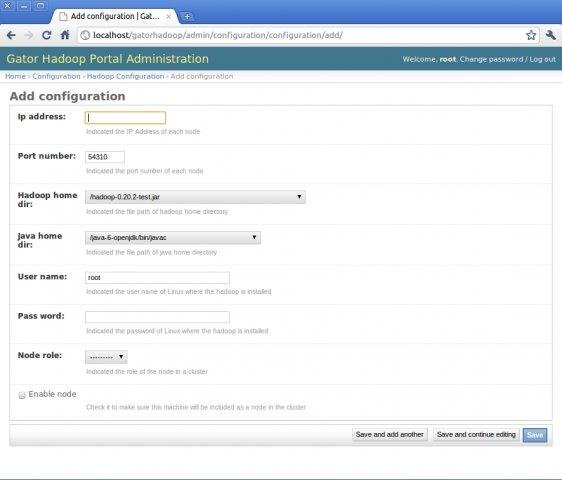Open the Configuration breadcrumb link

click(56, 76)
